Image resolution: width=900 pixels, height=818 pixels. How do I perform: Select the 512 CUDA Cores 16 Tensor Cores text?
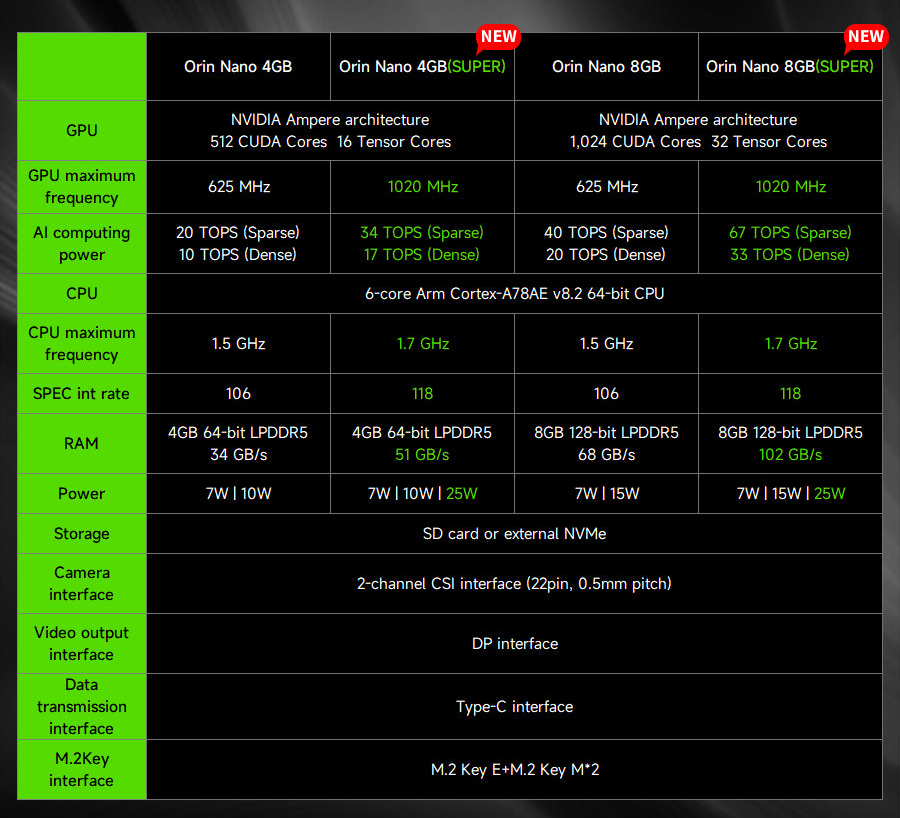[x=331, y=142]
